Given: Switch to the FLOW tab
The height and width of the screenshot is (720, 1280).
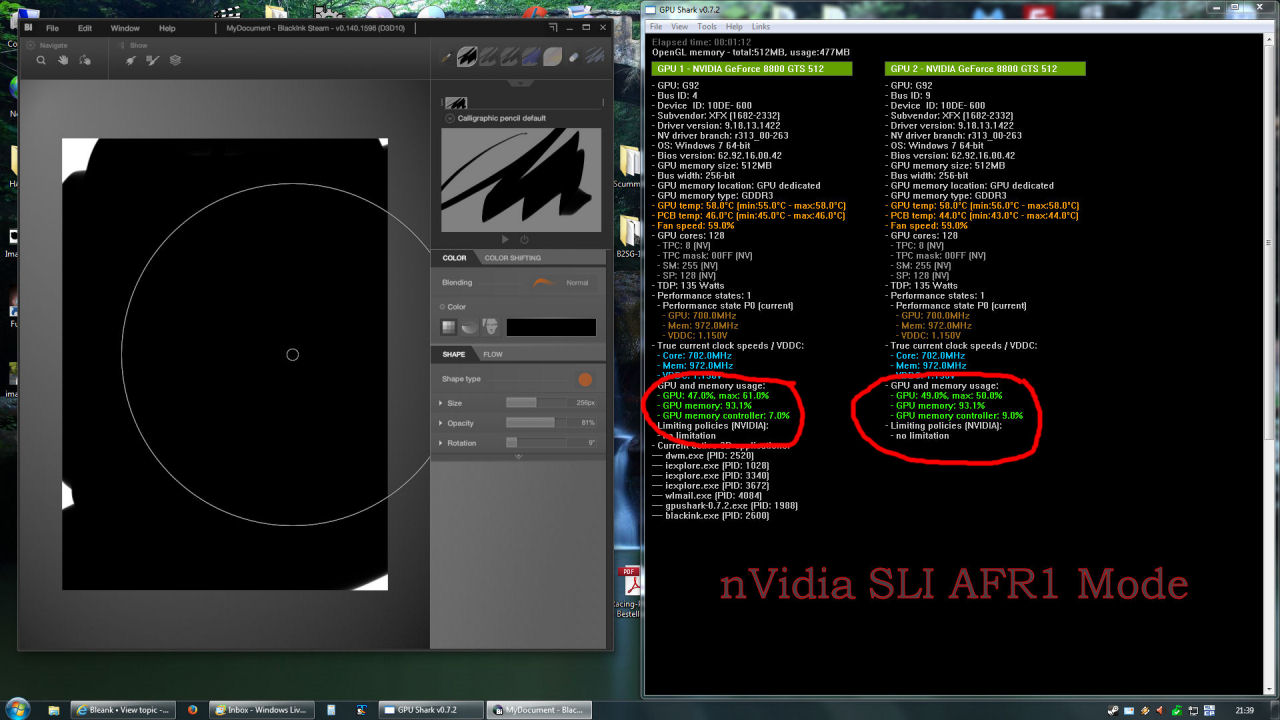Looking at the screenshot, I should 493,354.
